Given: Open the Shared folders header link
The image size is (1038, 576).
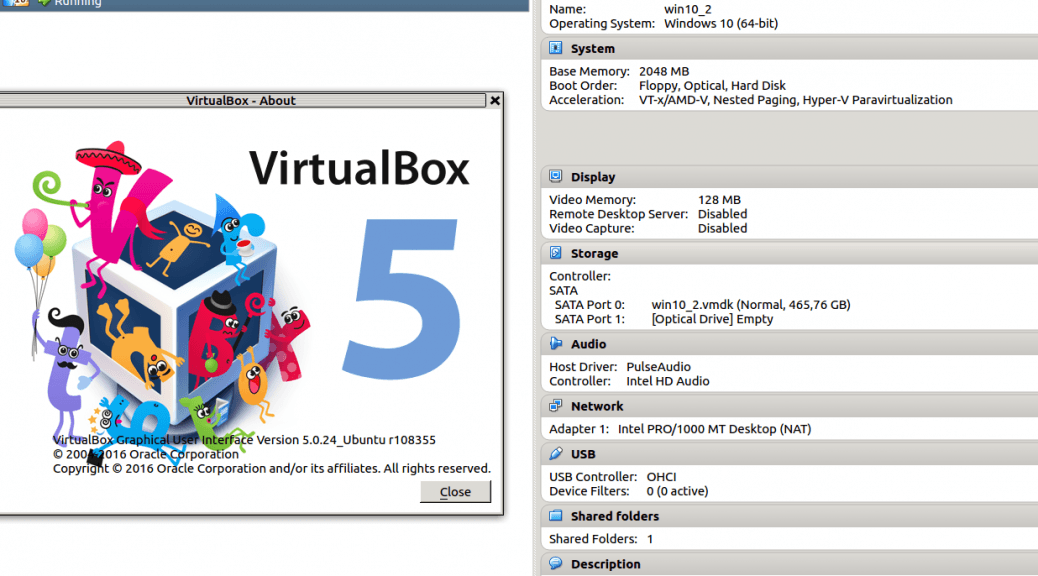Looking at the screenshot, I should (x=615, y=516).
